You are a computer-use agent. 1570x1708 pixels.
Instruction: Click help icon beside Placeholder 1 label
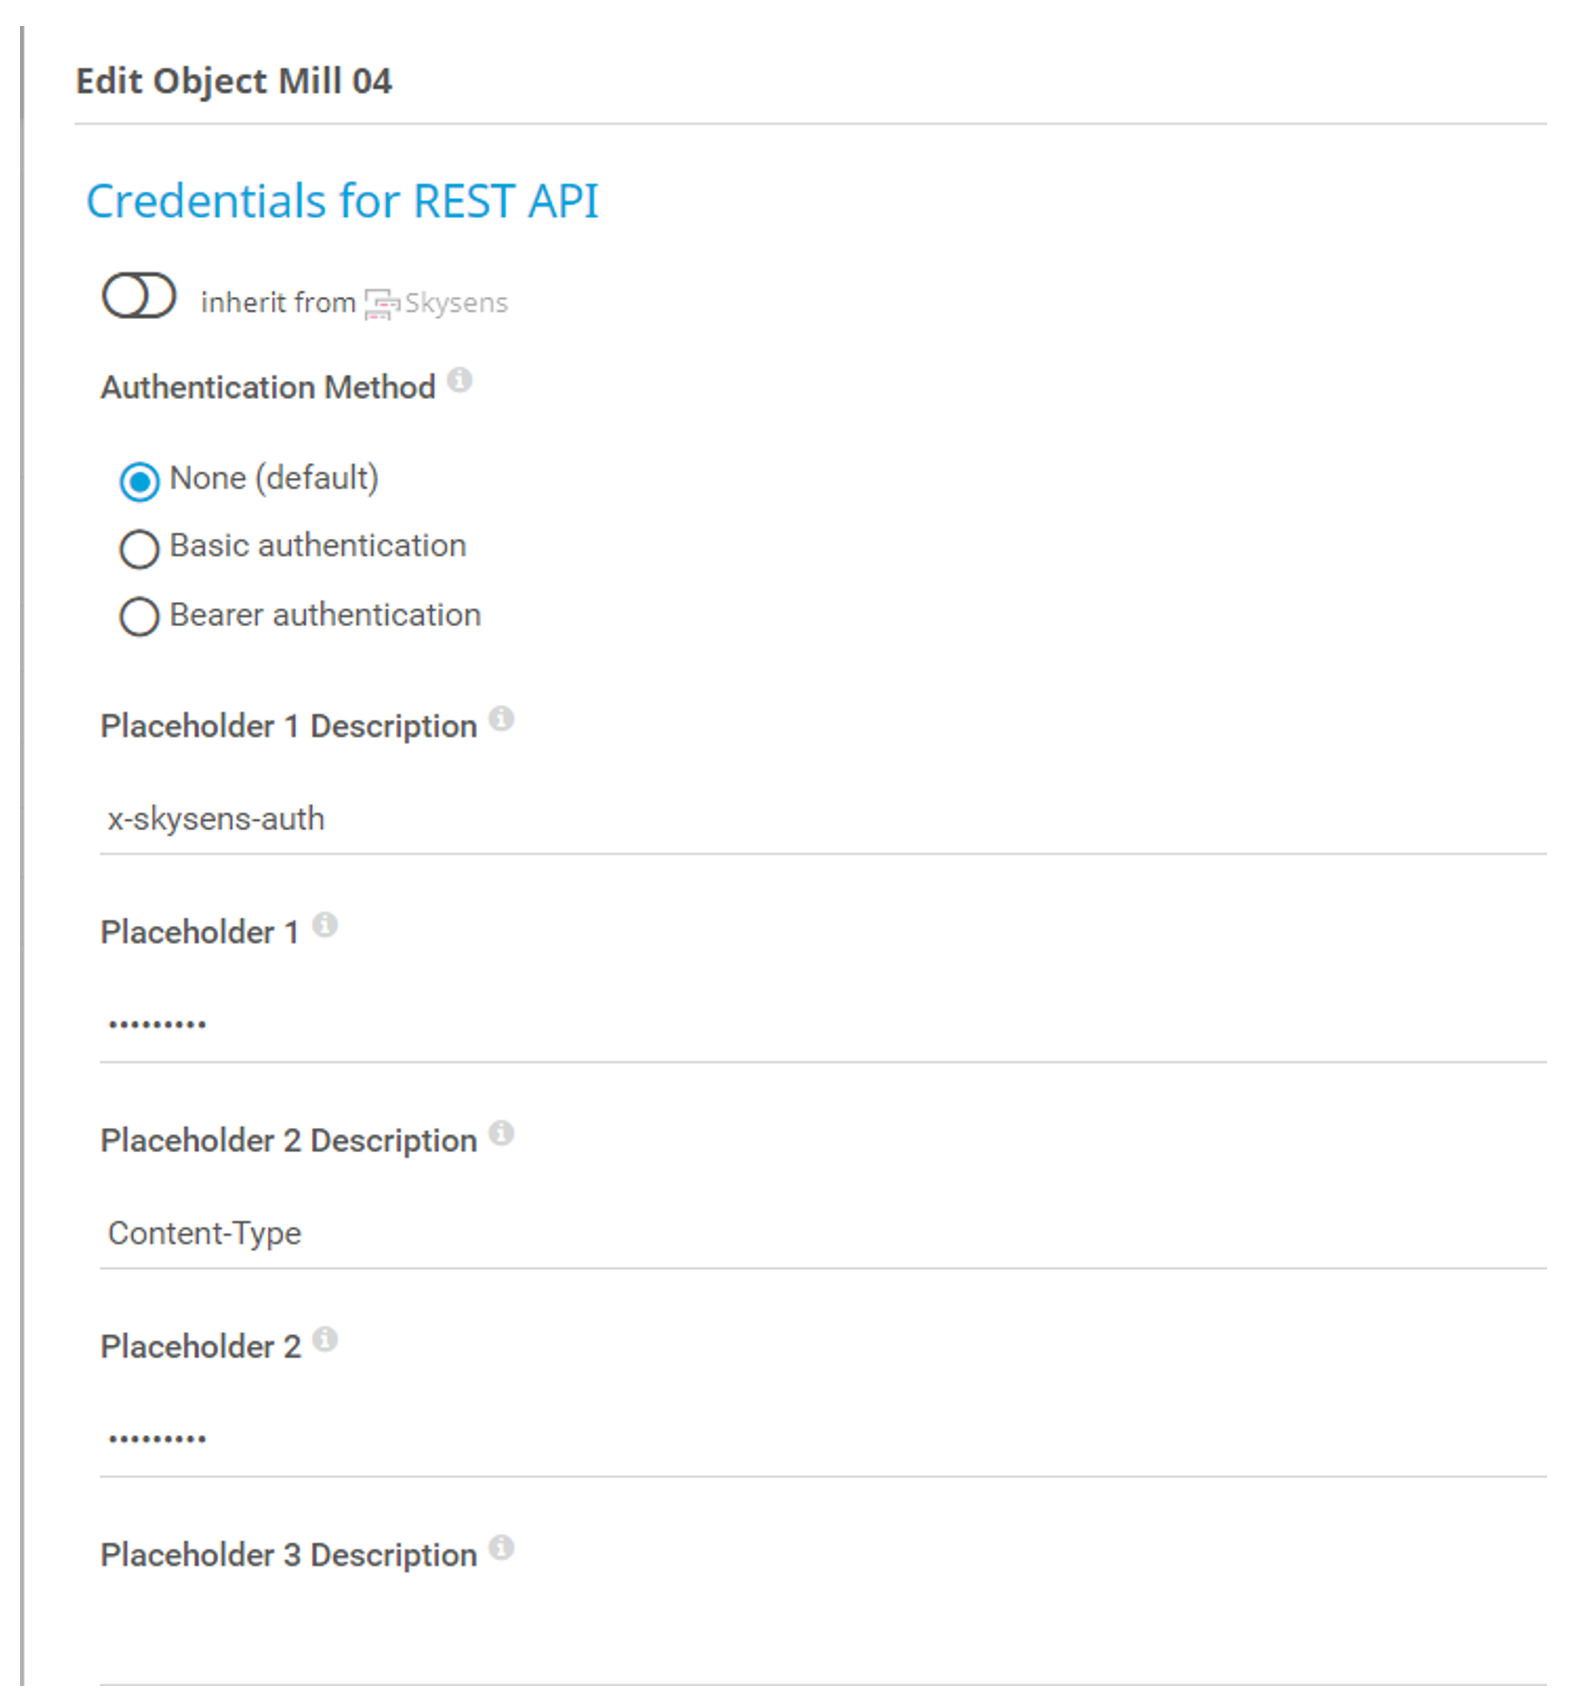325,925
